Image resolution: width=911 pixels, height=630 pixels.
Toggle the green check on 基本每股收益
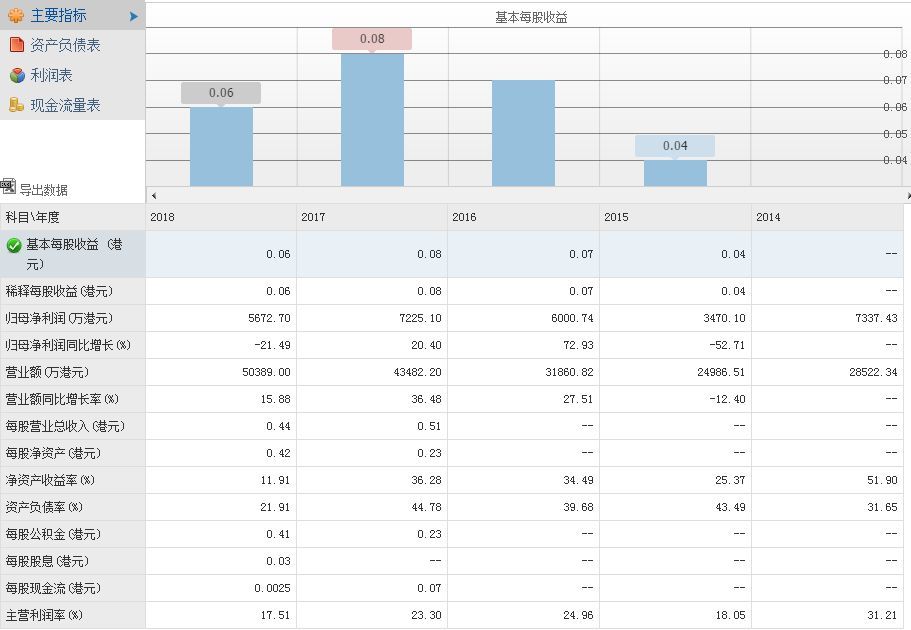(x=14, y=245)
